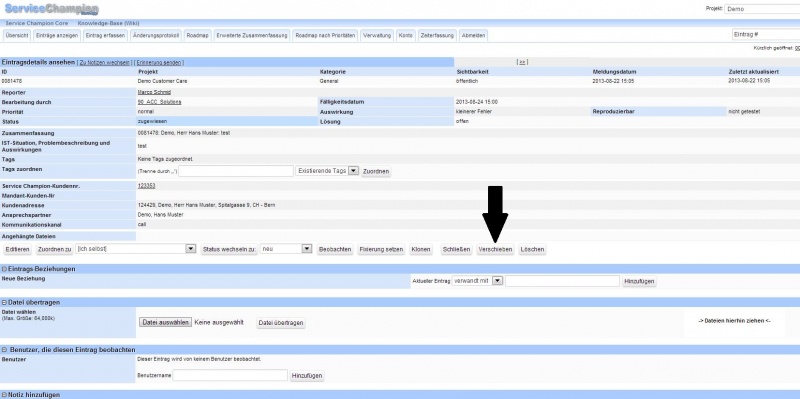Open reporter Marco Schmid link
Screen dimensions: 800x399
coord(154,92)
